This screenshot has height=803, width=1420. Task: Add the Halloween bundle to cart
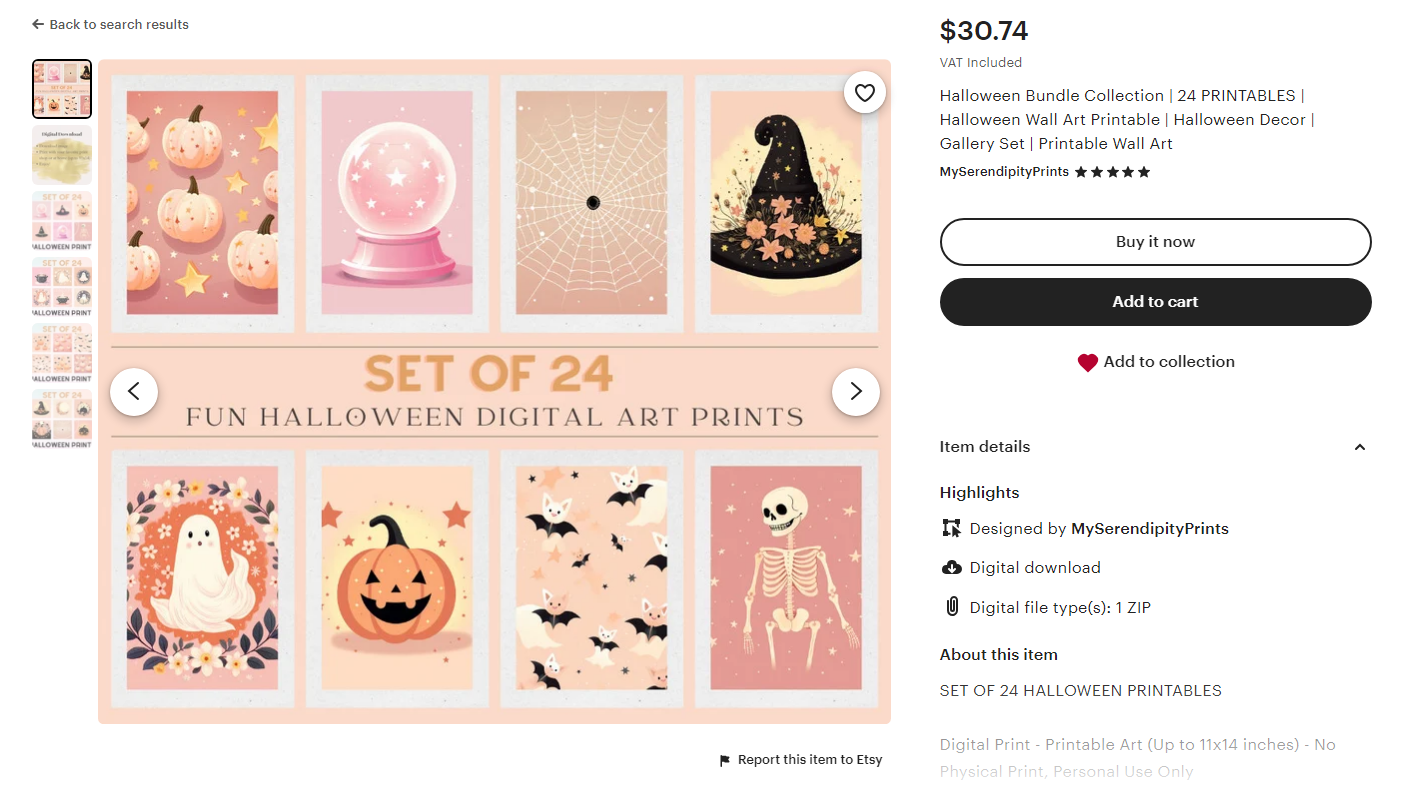(1155, 301)
